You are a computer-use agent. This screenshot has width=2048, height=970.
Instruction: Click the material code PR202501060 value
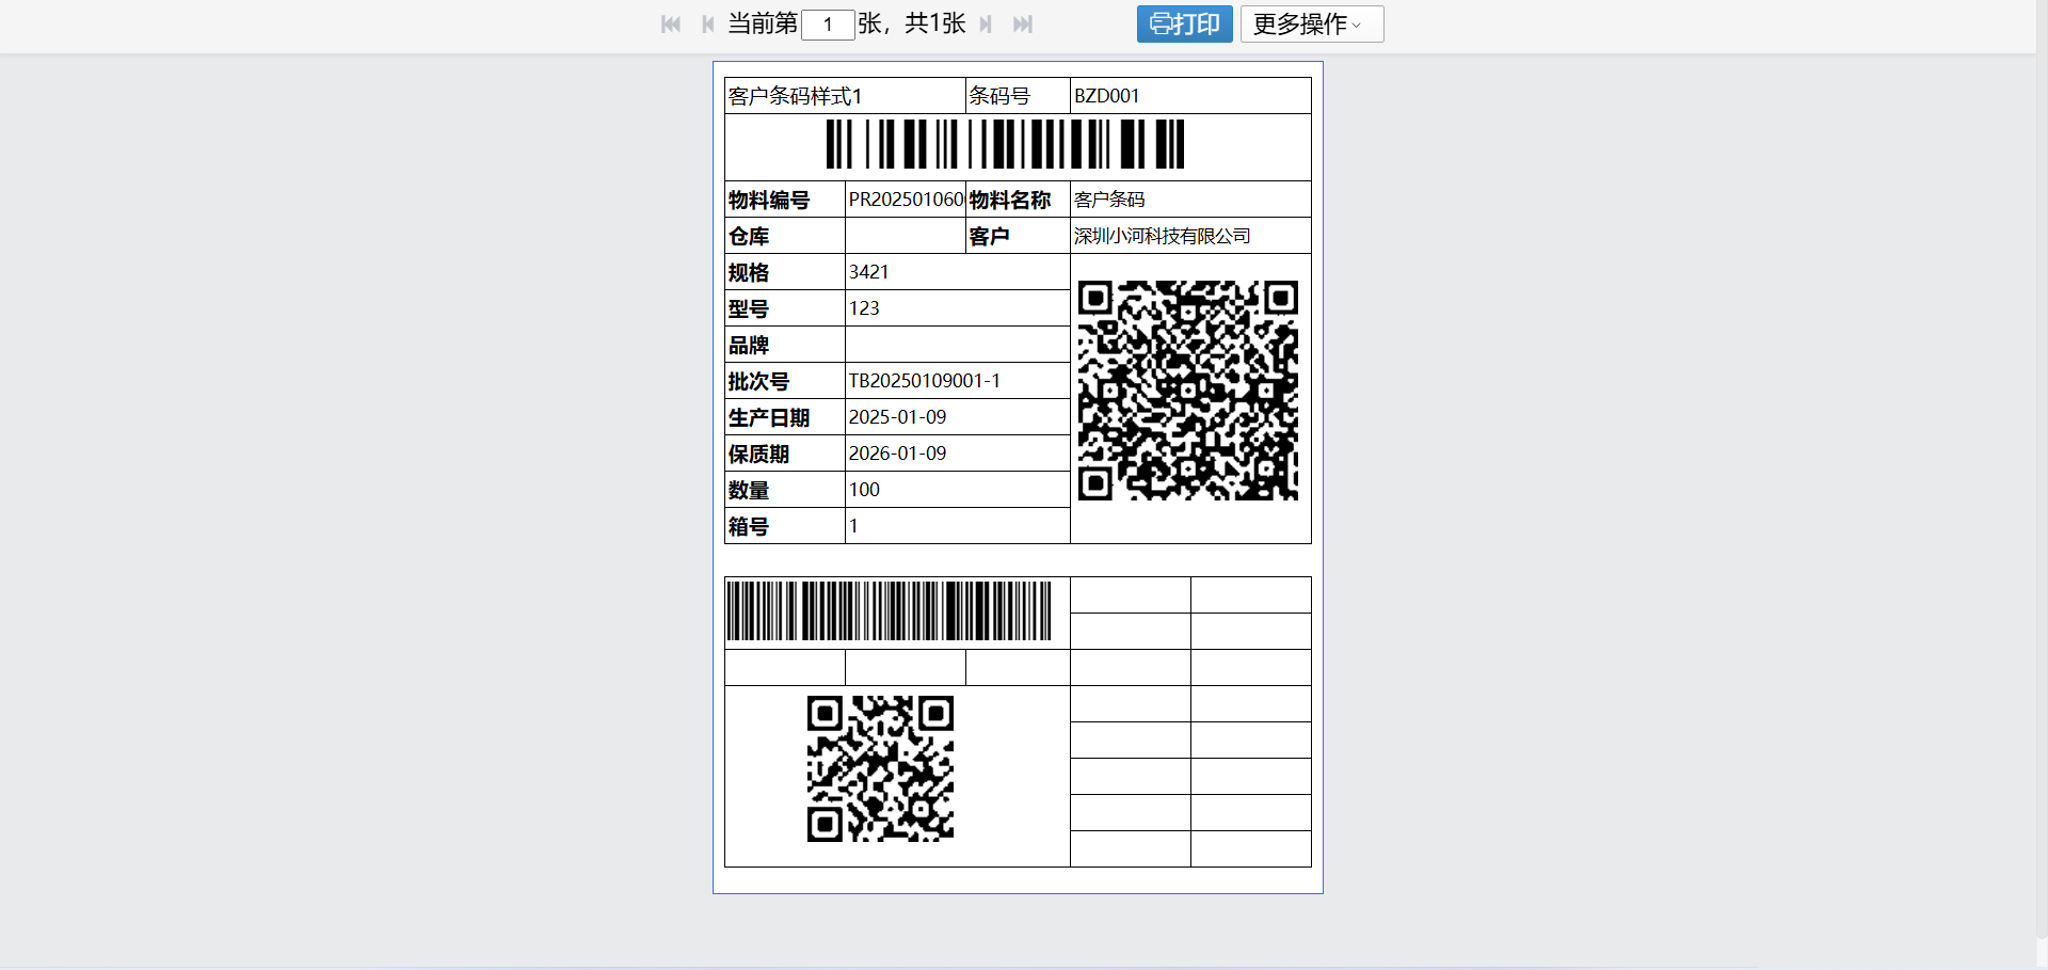click(906, 199)
